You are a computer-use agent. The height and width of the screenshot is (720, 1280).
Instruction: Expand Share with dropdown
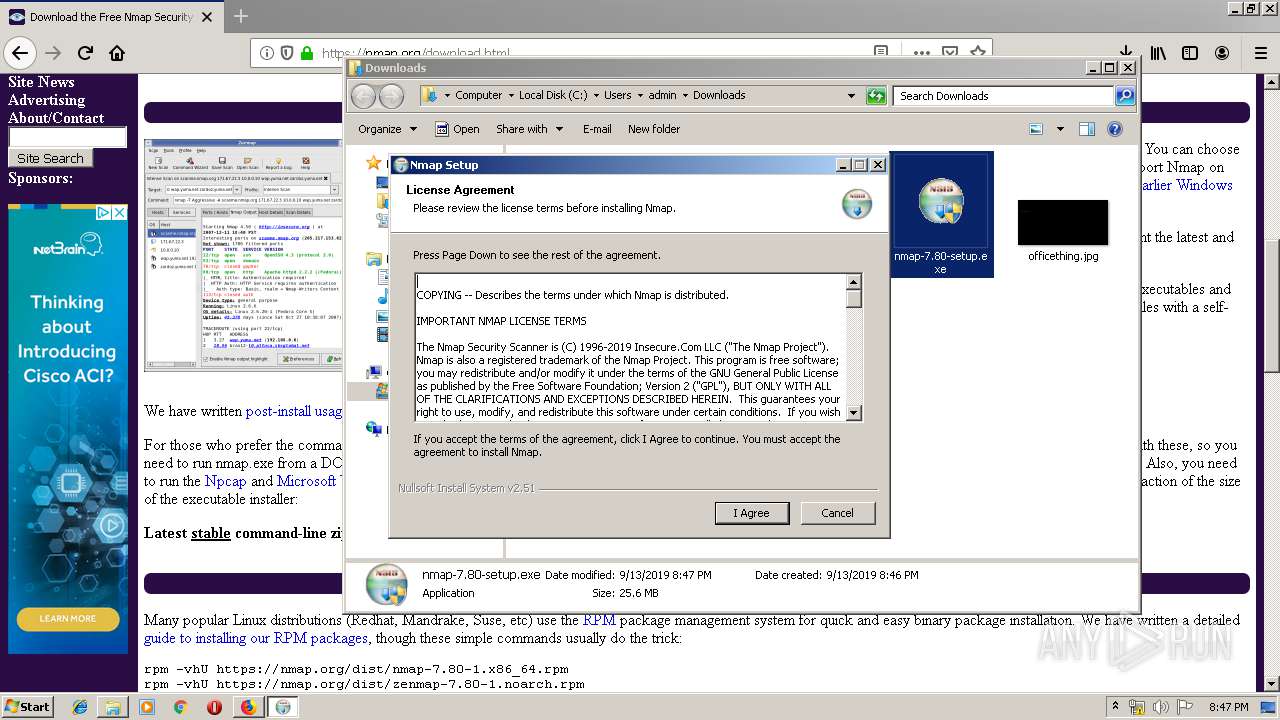(x=530, y=129)
